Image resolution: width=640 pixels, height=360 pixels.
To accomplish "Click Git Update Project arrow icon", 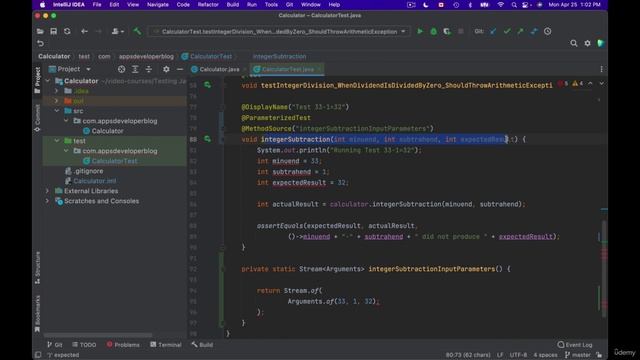I will [493, 31].
